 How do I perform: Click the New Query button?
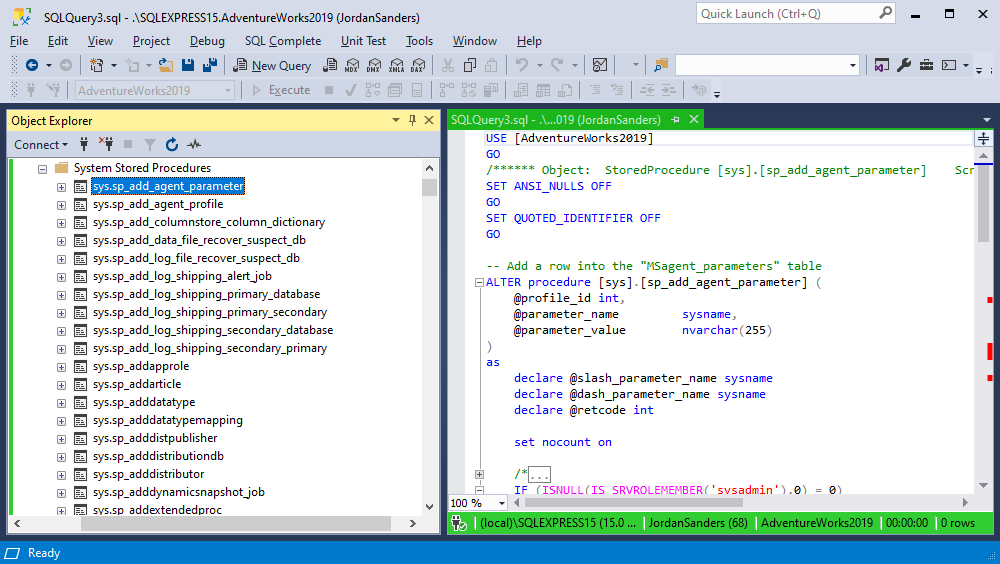coord(272,65)
